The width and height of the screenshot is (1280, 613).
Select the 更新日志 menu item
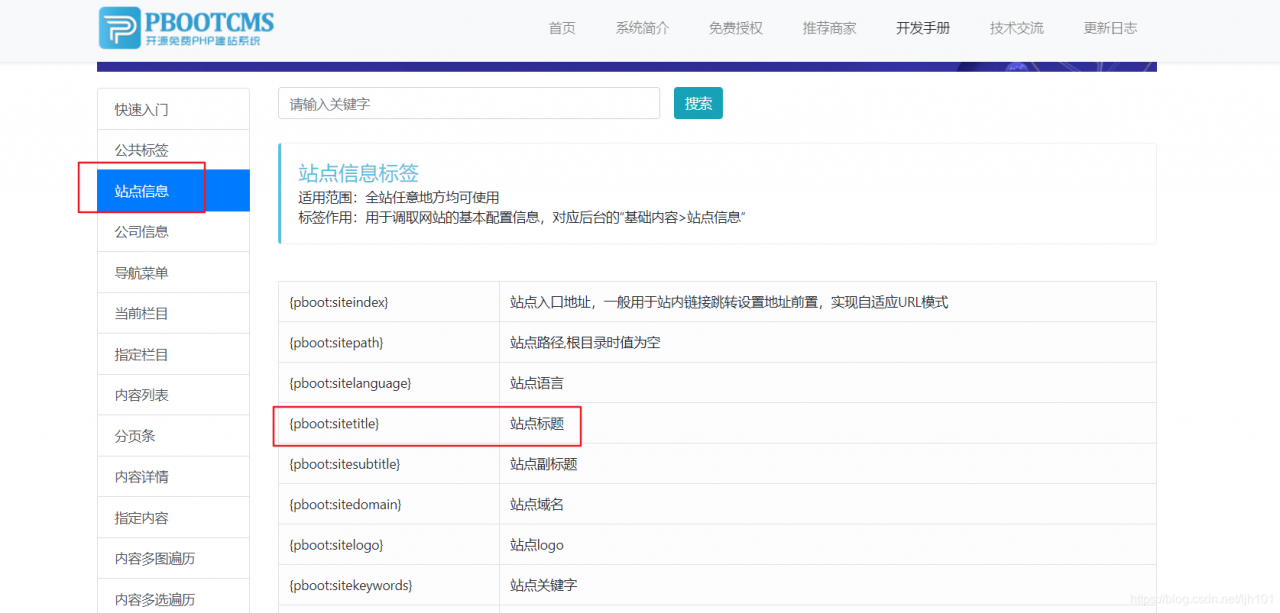click(x=1110, y=28)
